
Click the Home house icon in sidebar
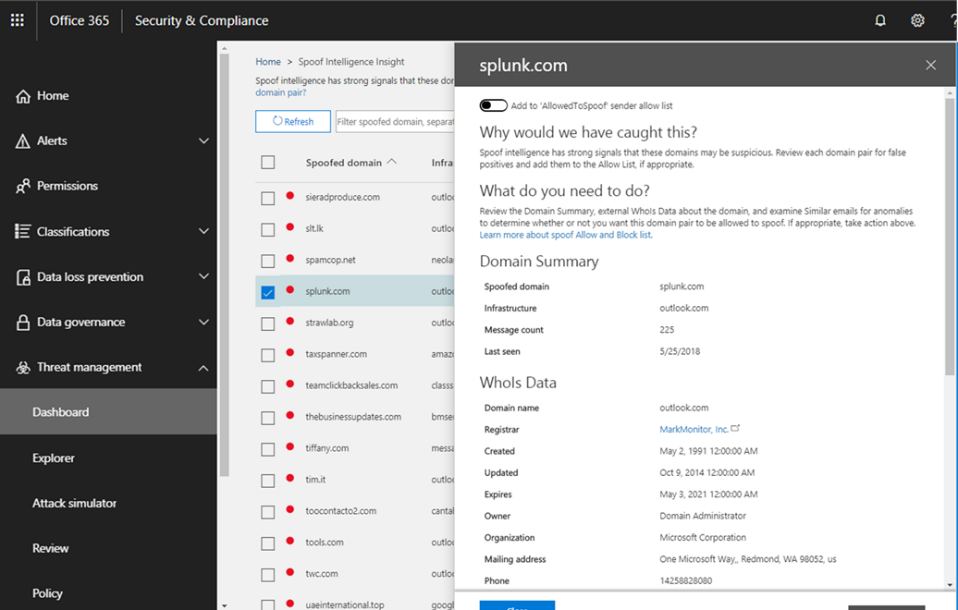click(x=23, y=96)
